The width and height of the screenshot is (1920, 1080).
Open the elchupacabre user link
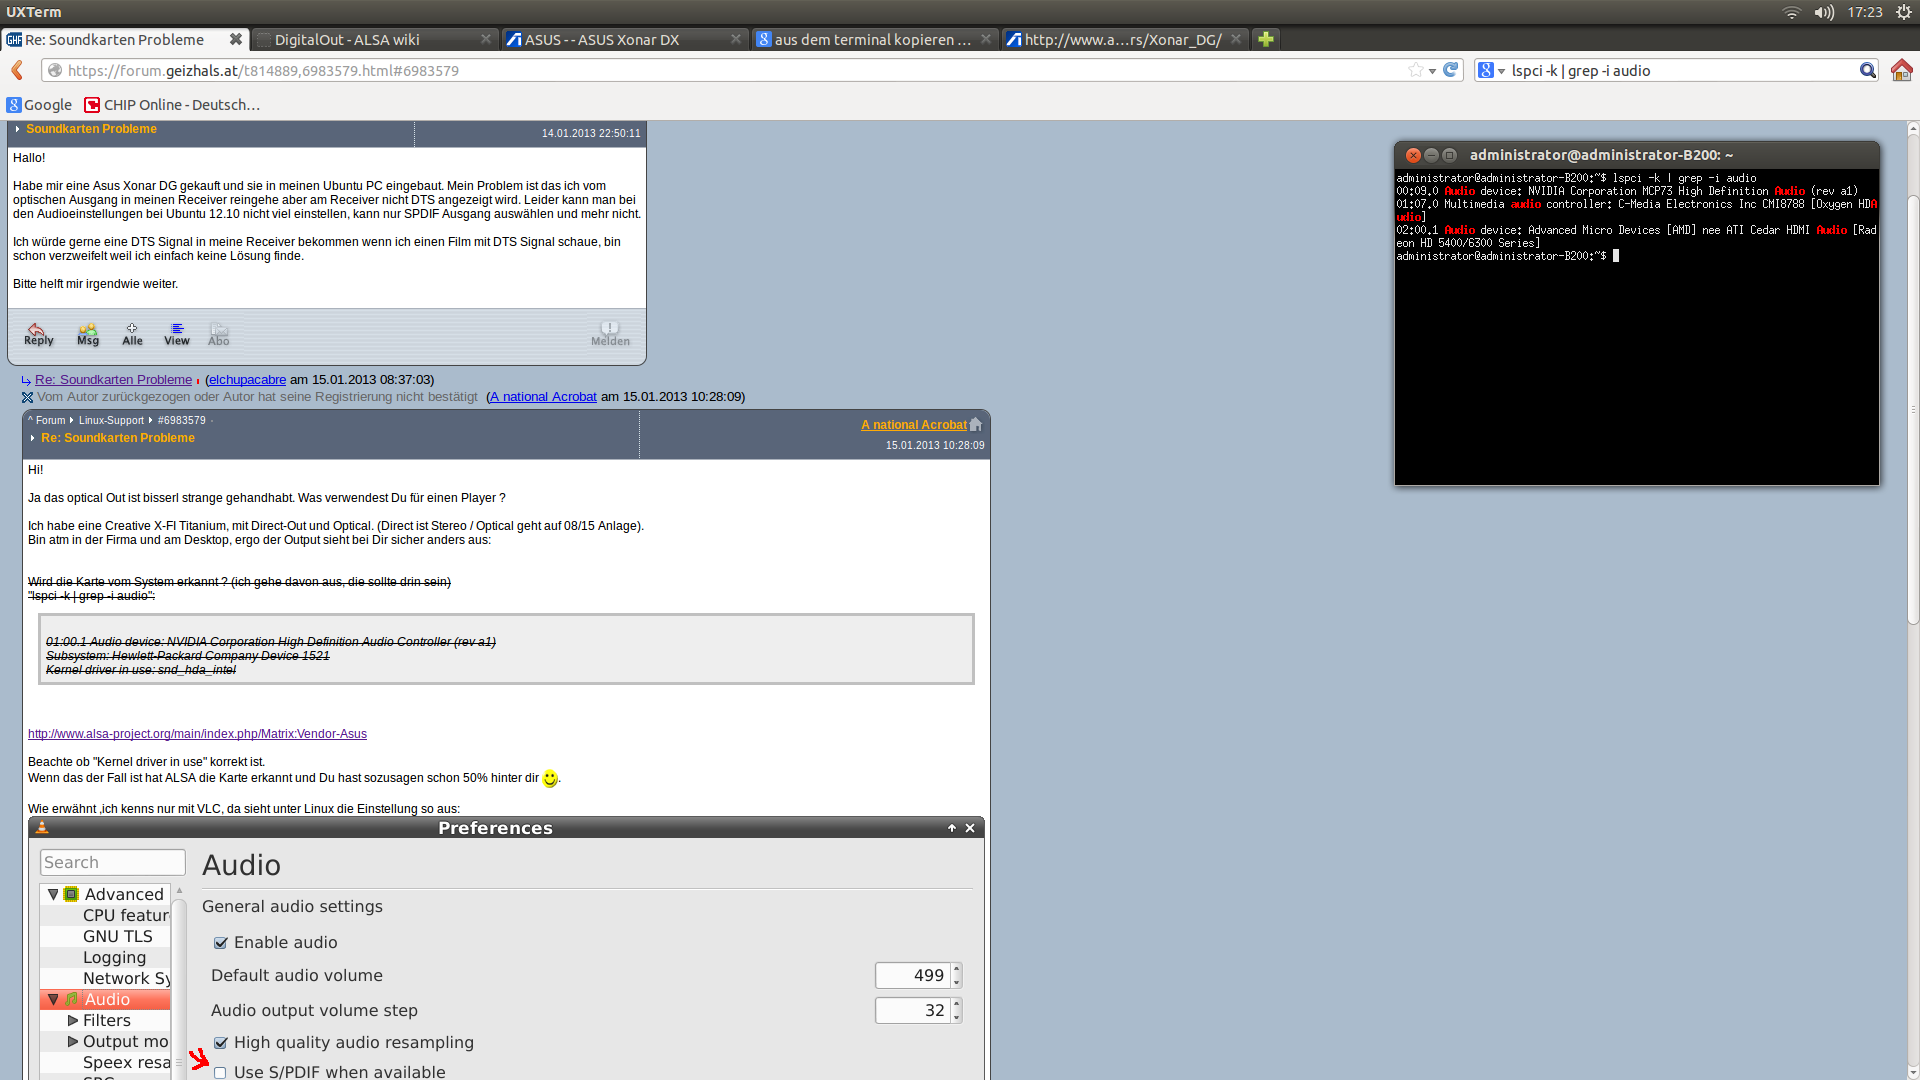[247, 380]
